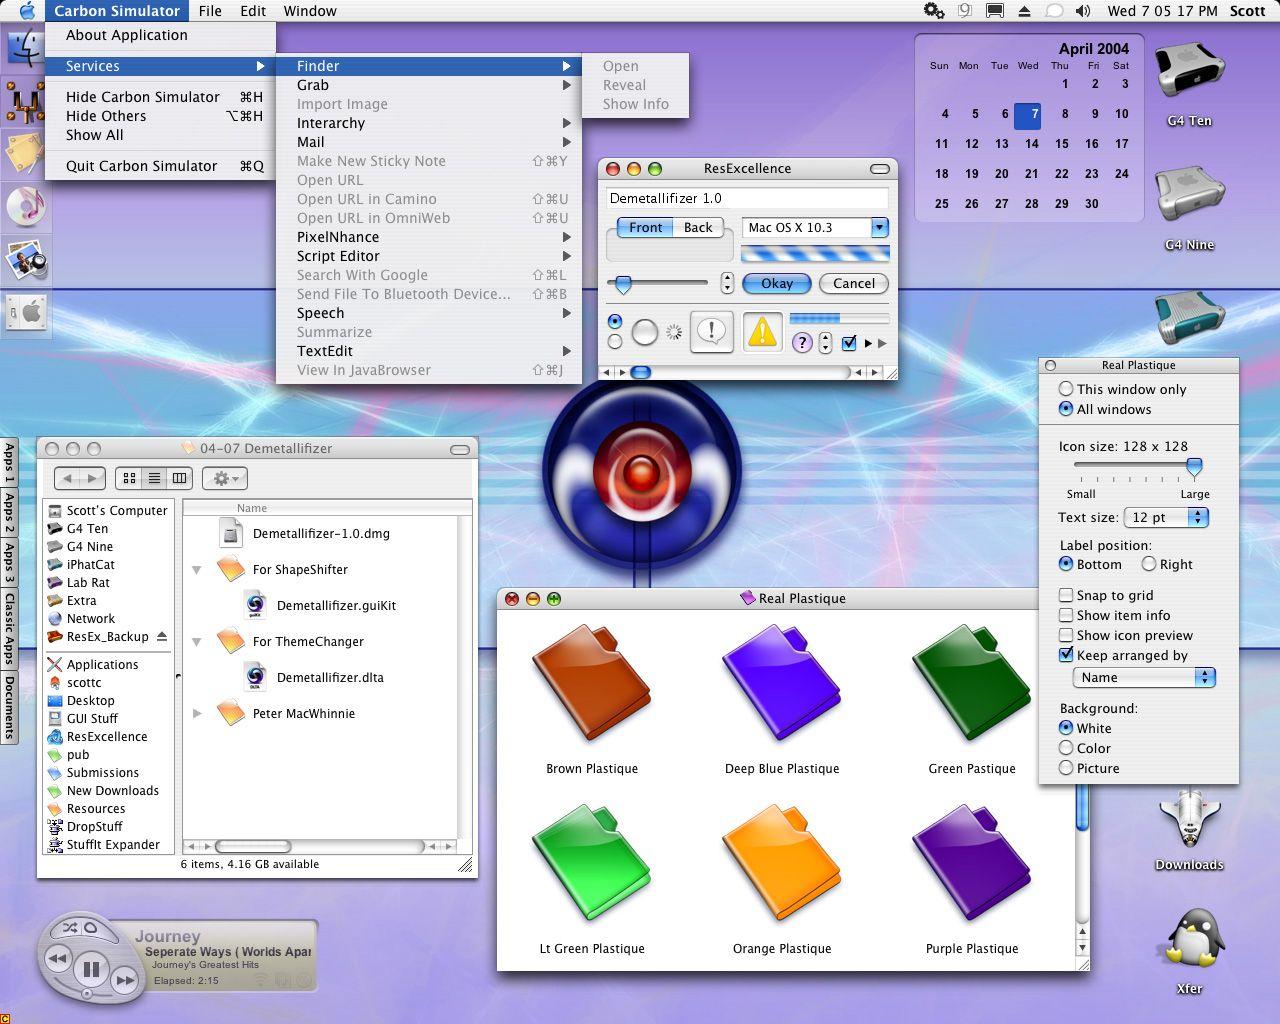Select Color background radio button

[x=1066, y=748]
